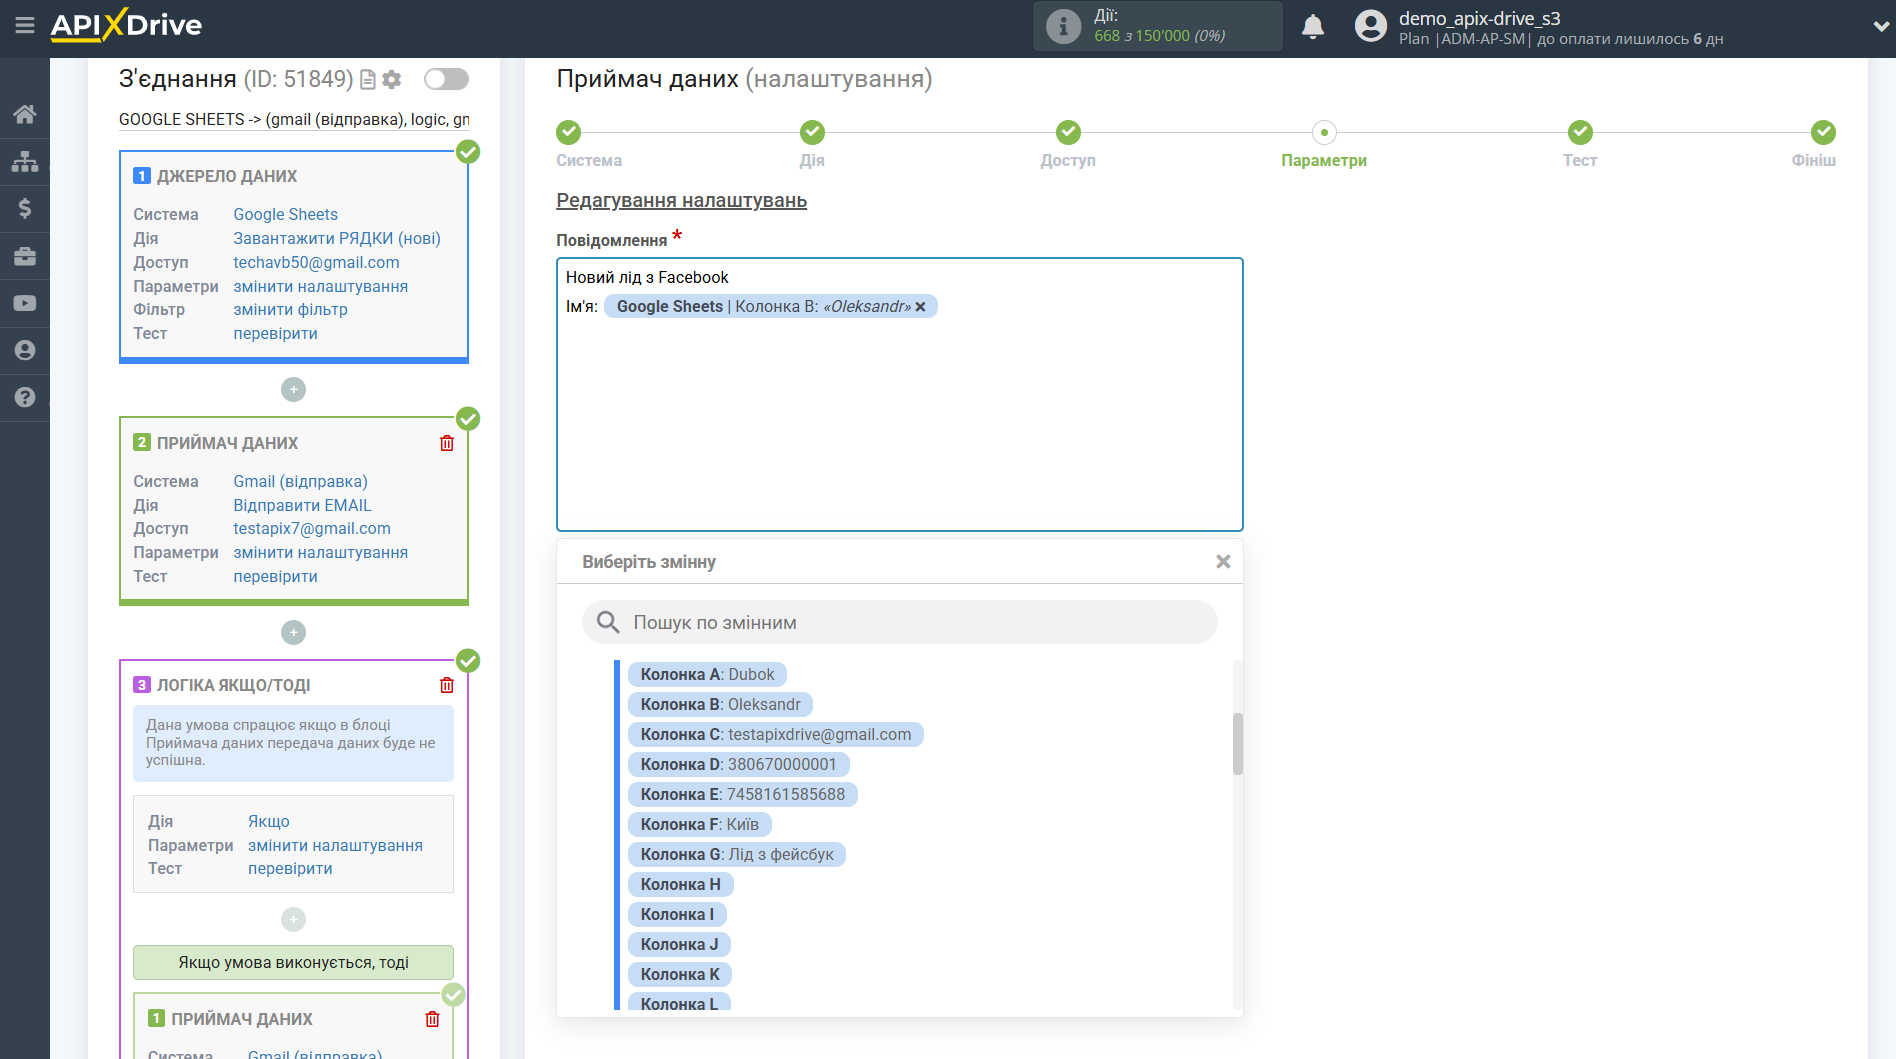This screenshot has width=1896, height=1059.
Task: Expand the account dropdown chevron
Action: point(1880,27)
